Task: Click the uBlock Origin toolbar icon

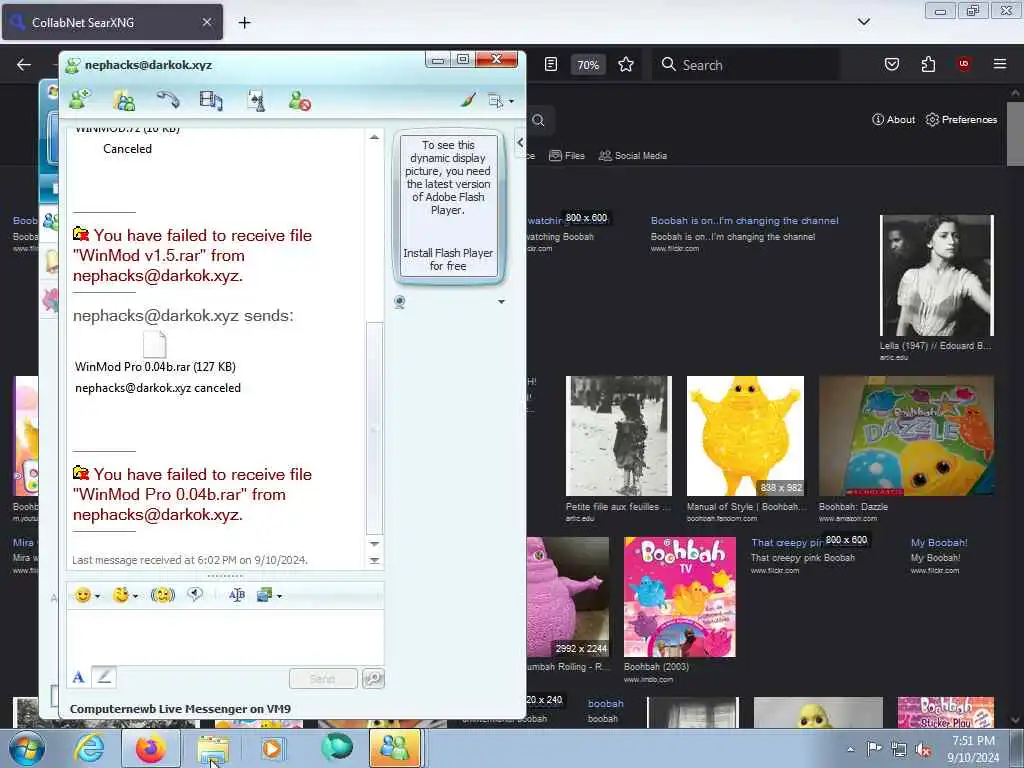Action: tap(964, 64)
